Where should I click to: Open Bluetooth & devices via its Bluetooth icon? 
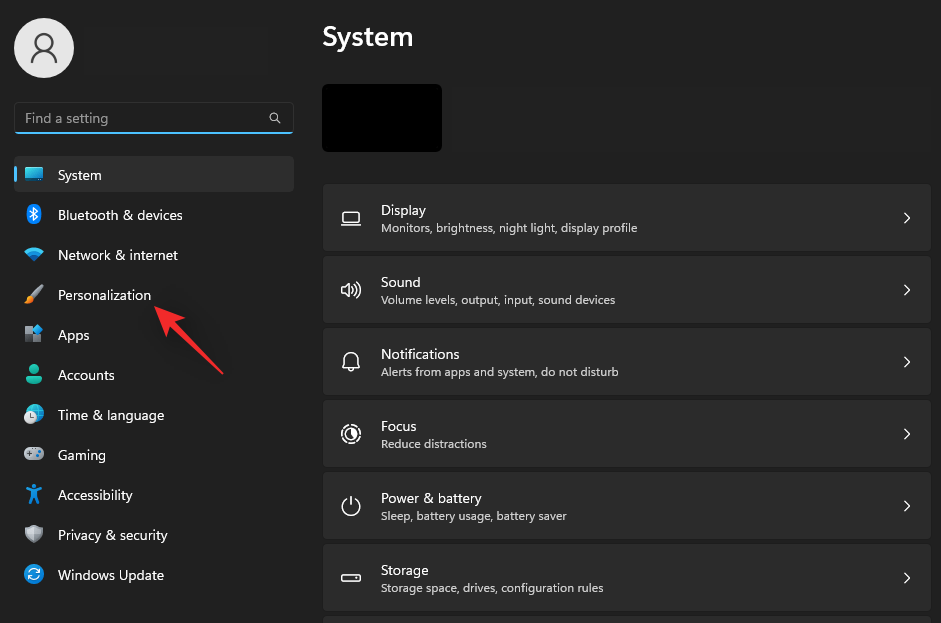(33, 215)
